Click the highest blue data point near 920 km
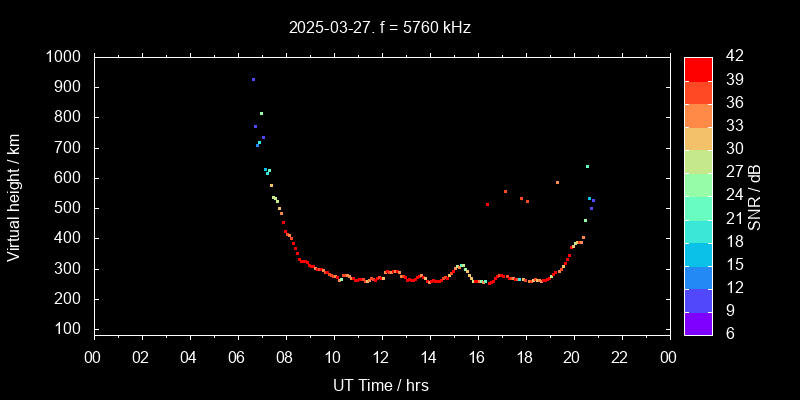 click(253, 79)
